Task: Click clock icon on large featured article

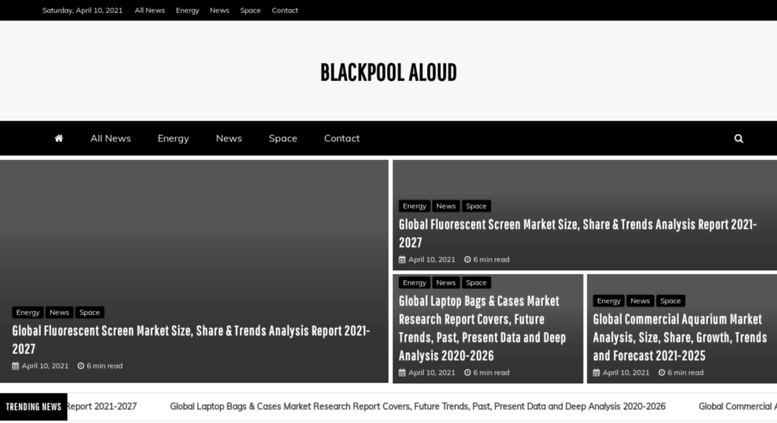Action: [x=81, y=366]
